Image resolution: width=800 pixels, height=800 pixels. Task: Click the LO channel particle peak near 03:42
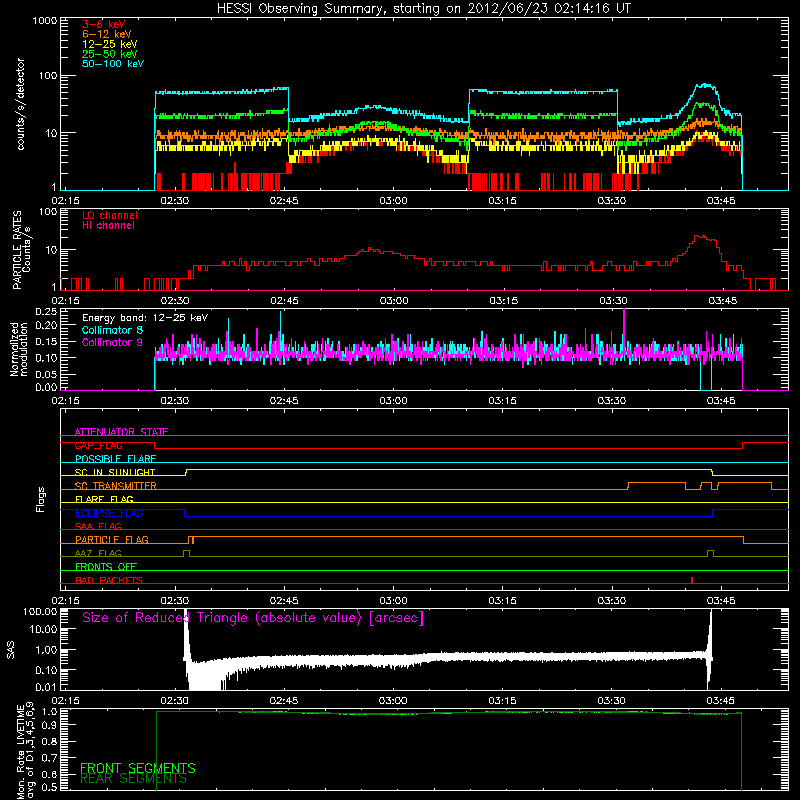click(702, 237)
